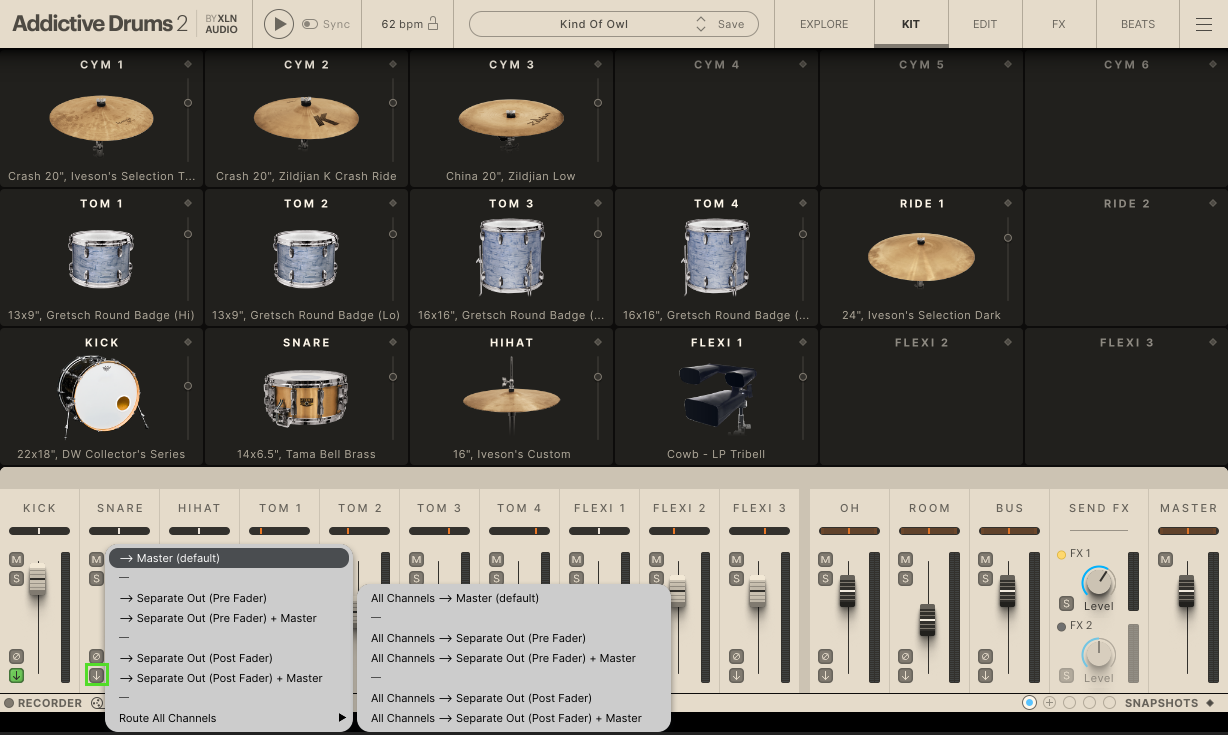The image size is (1228, 735).
Task: Solo the KICK channel
Action: click(x=16, y=578)
